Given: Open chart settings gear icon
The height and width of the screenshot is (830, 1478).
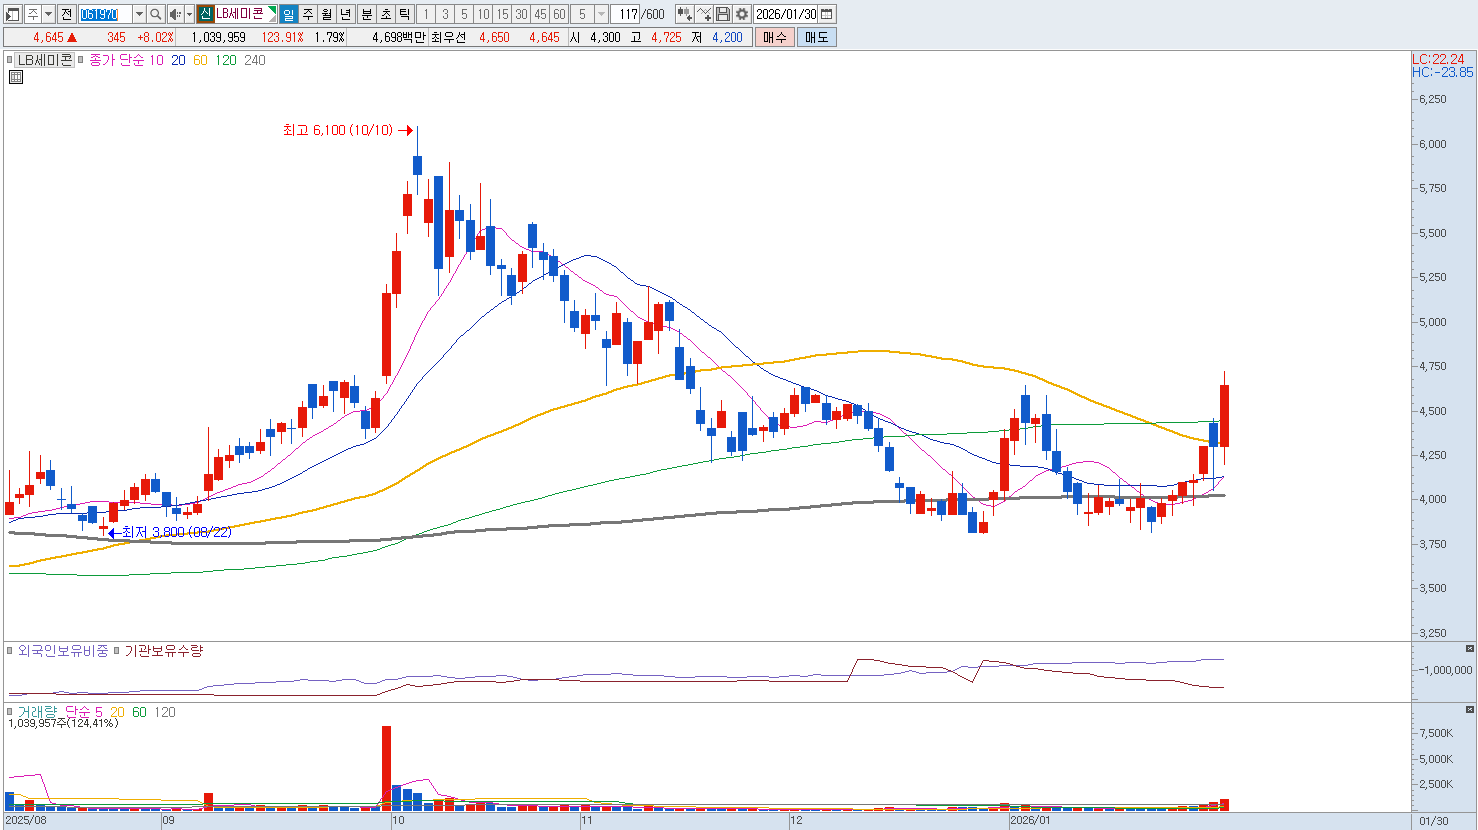Looking at the screenshot, I should pyautogui.click(x=742, y=14).
